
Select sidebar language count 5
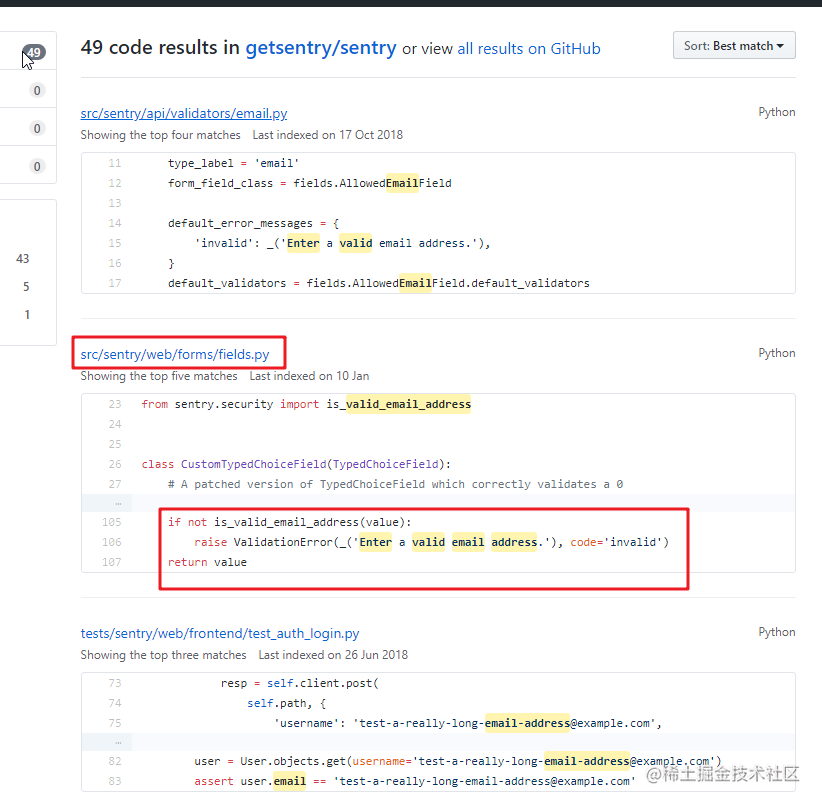[26, 287]
